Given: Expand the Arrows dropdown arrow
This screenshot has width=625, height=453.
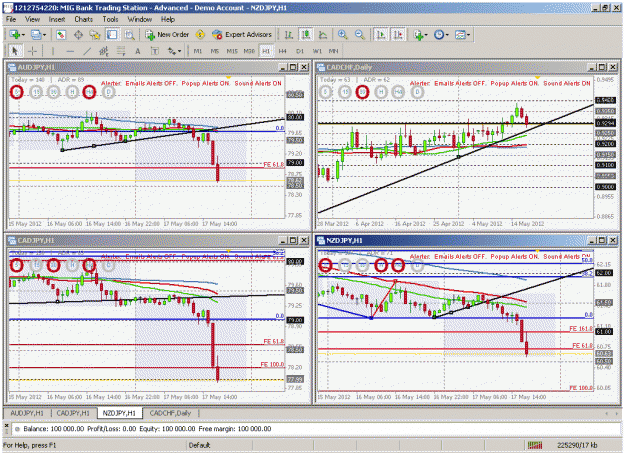Looking at the screenshot, I should 179,51.
